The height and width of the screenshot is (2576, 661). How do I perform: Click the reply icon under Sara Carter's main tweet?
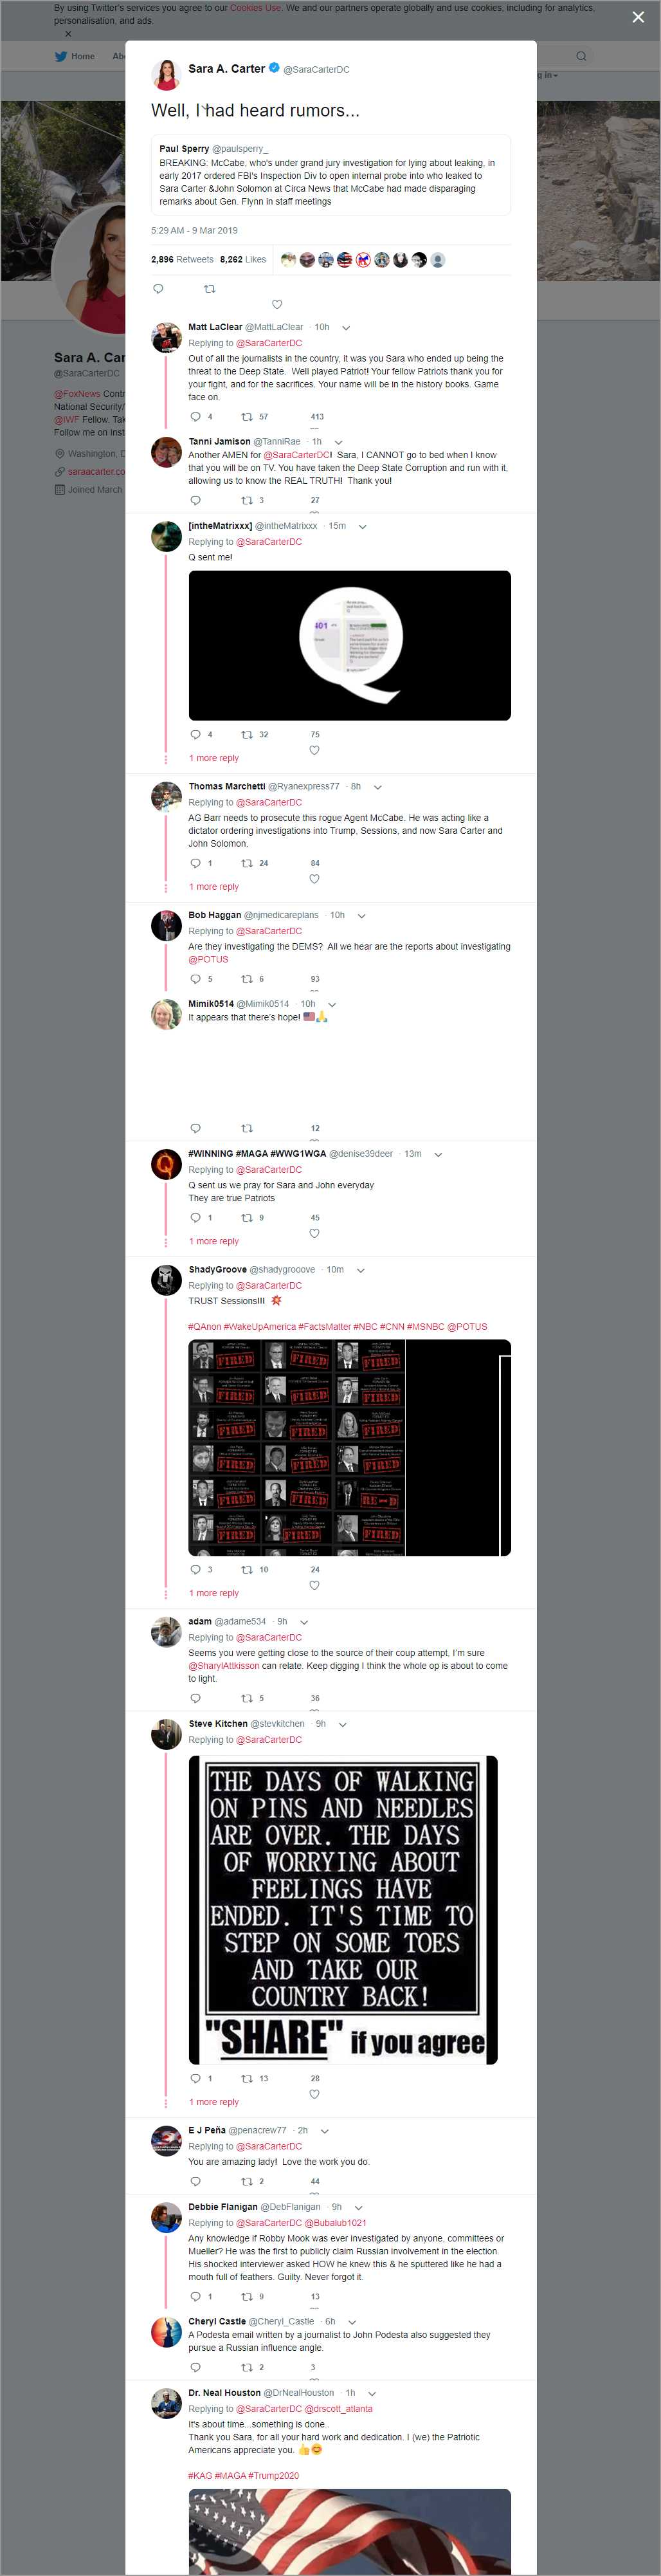[x=157, y=288]
